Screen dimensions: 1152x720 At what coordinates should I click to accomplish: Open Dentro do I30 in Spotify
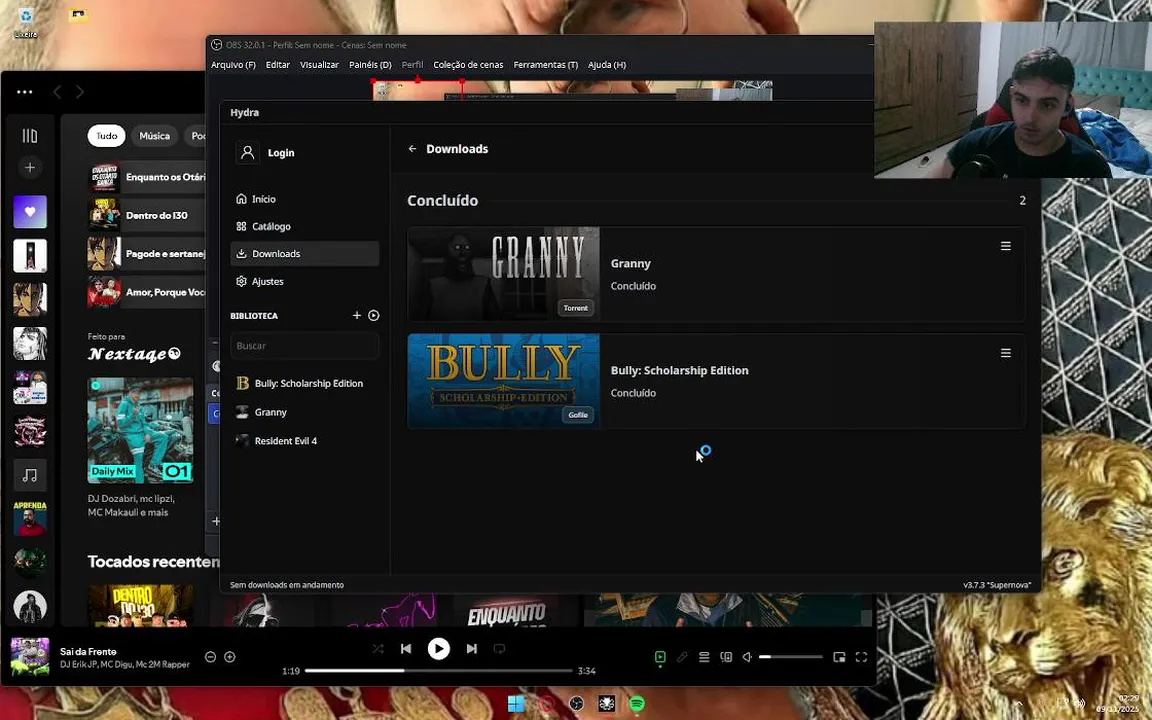[146, 215]
